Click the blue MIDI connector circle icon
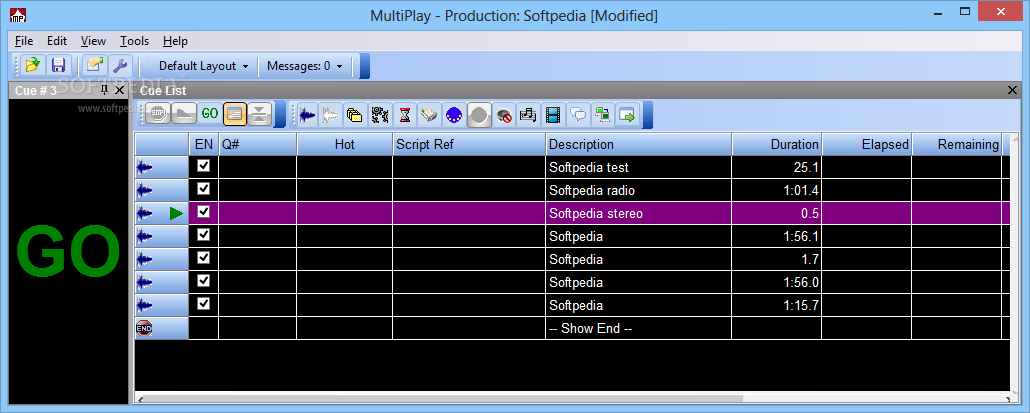 (x=454, y=115)
